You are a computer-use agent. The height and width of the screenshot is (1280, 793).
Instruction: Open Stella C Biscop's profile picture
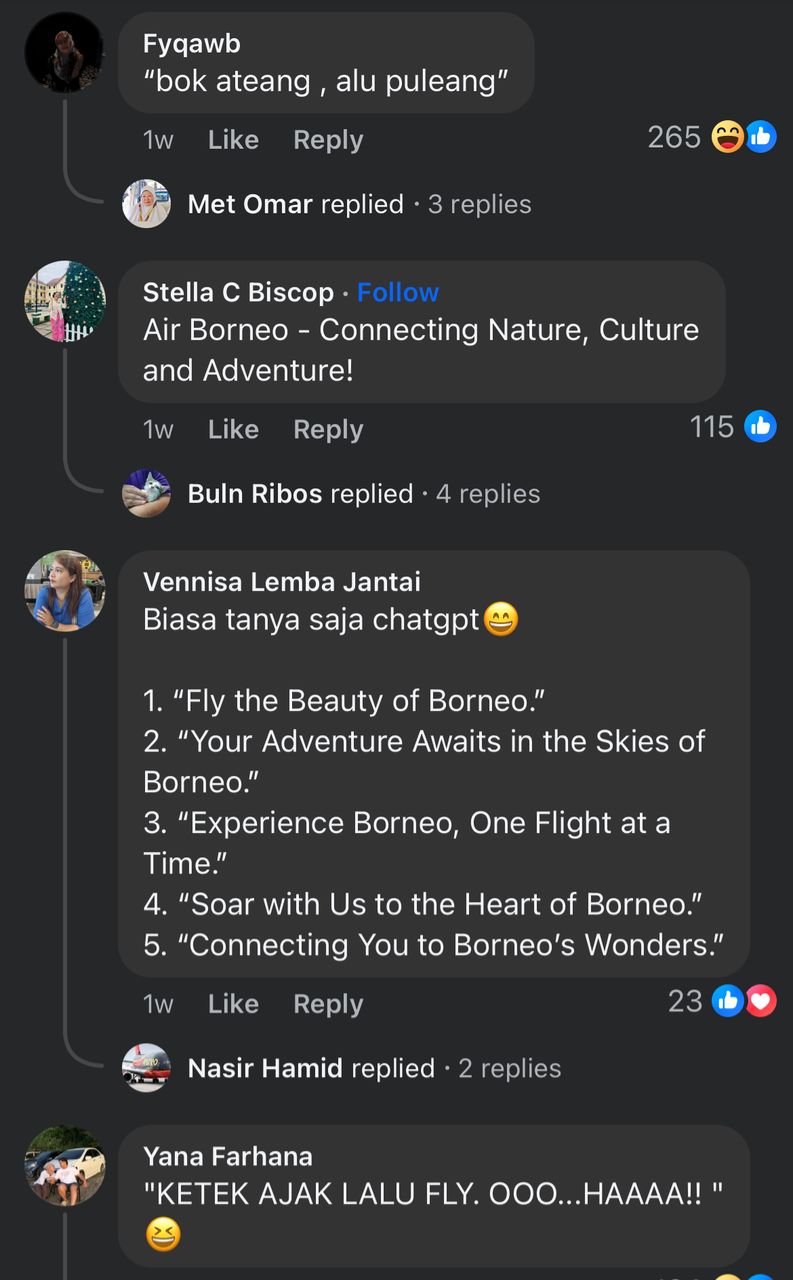tap(64, 301)
